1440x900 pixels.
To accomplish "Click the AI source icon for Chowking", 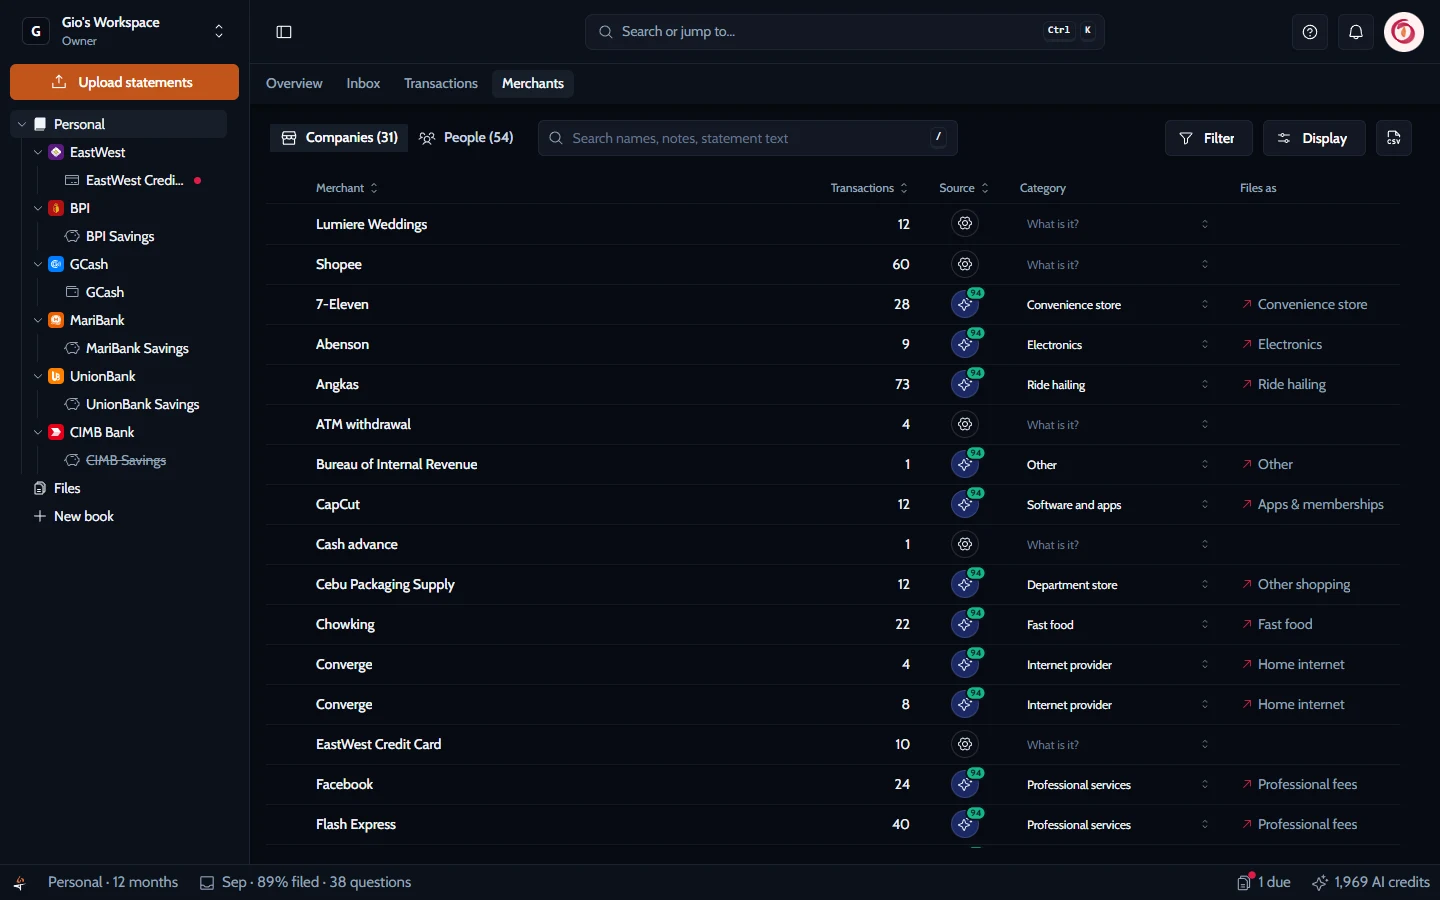I will 965,624.
